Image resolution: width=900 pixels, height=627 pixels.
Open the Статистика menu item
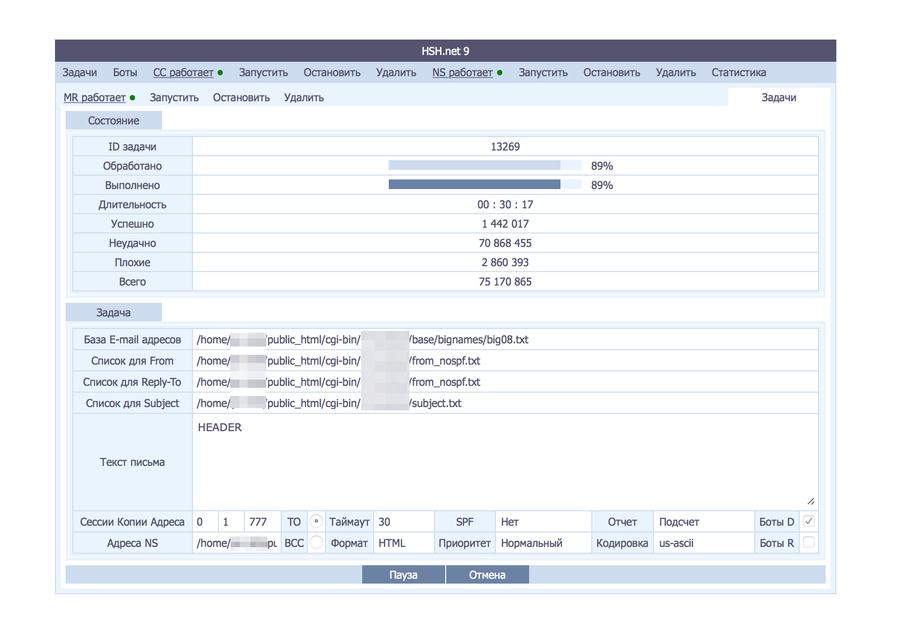739,73
